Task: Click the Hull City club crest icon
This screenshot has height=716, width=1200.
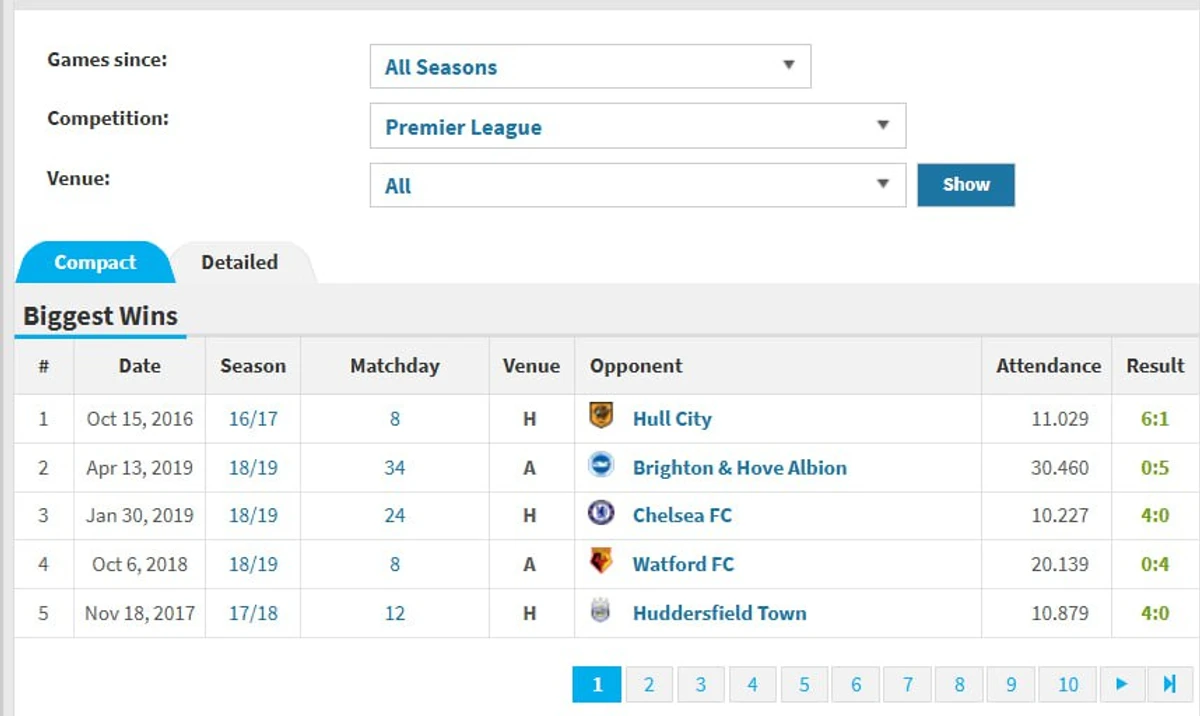Action: [601, 418]
